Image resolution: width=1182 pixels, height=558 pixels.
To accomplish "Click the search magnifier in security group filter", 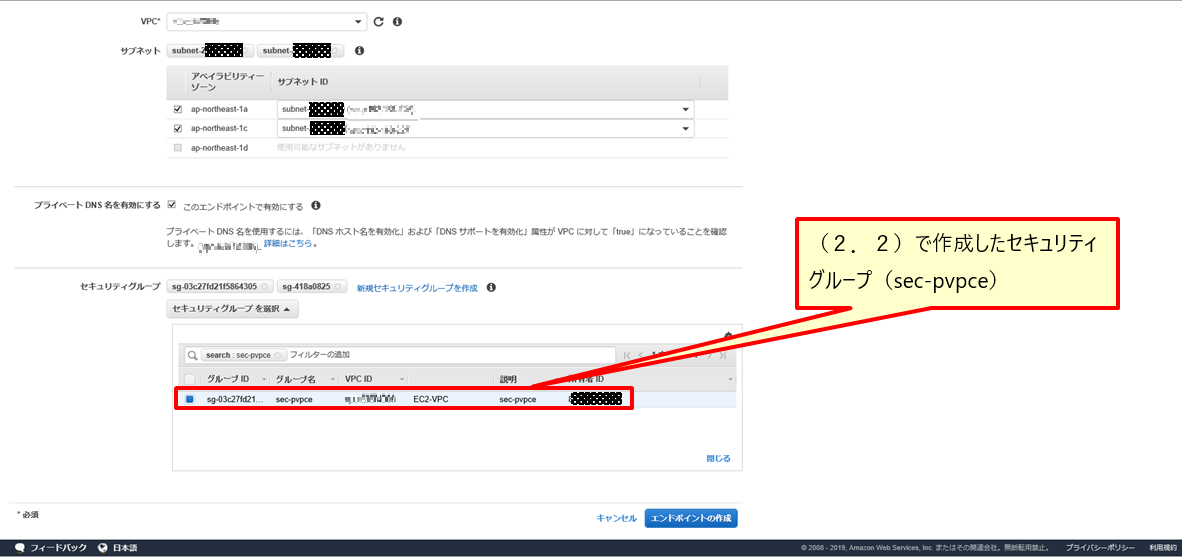I will tap(191, 355).
